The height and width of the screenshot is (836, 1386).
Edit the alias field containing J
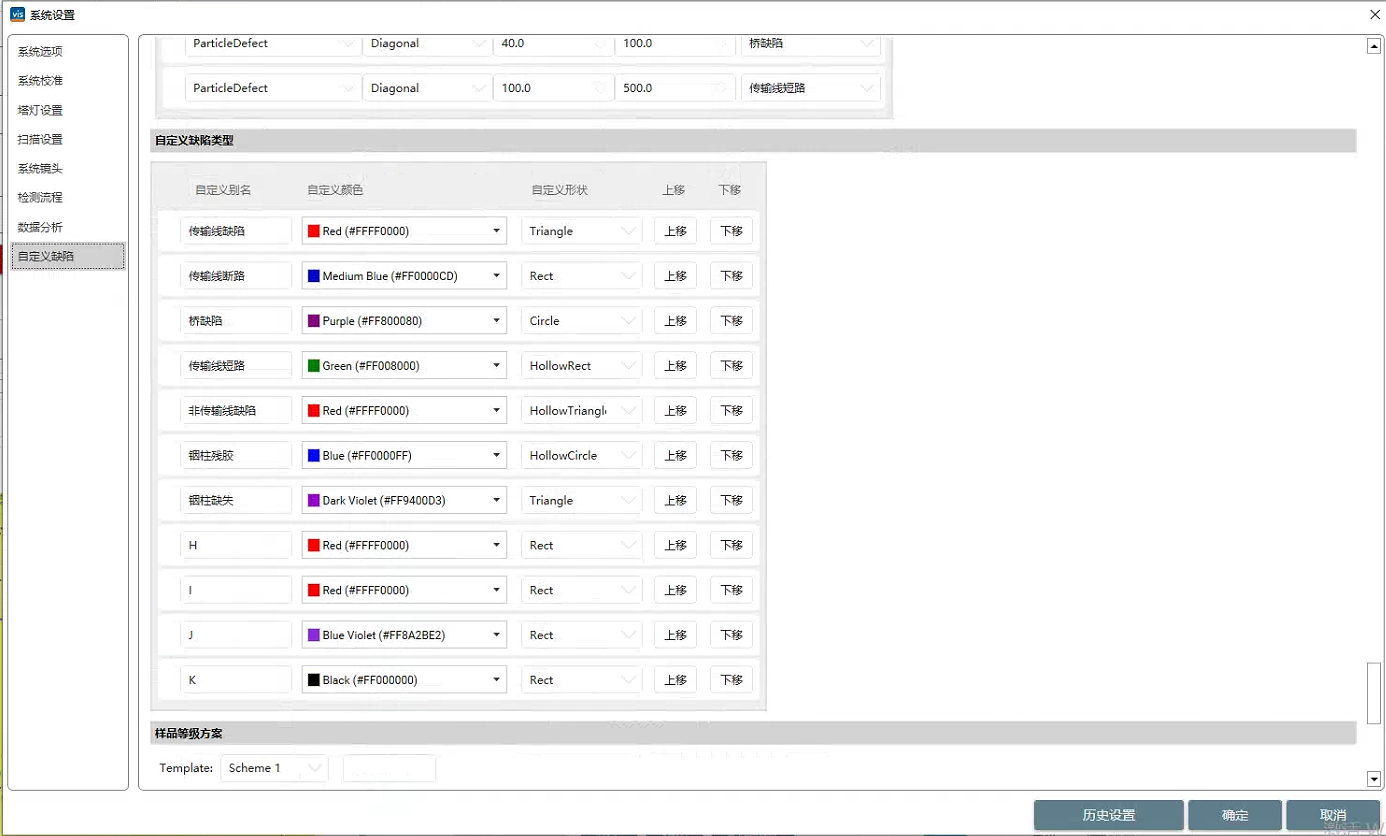236,635
